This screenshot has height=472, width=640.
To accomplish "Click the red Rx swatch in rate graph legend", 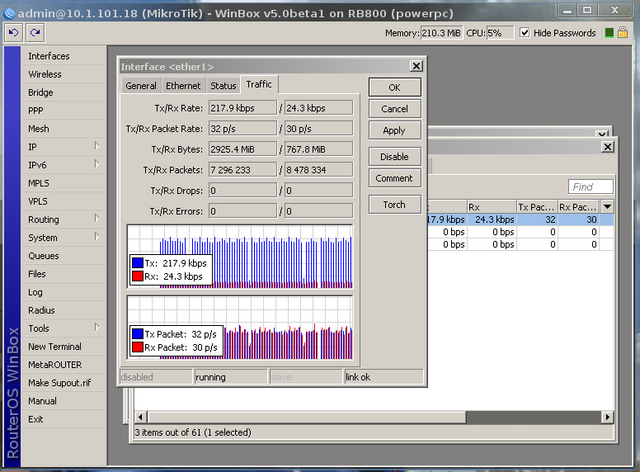I will pos(138,276).
